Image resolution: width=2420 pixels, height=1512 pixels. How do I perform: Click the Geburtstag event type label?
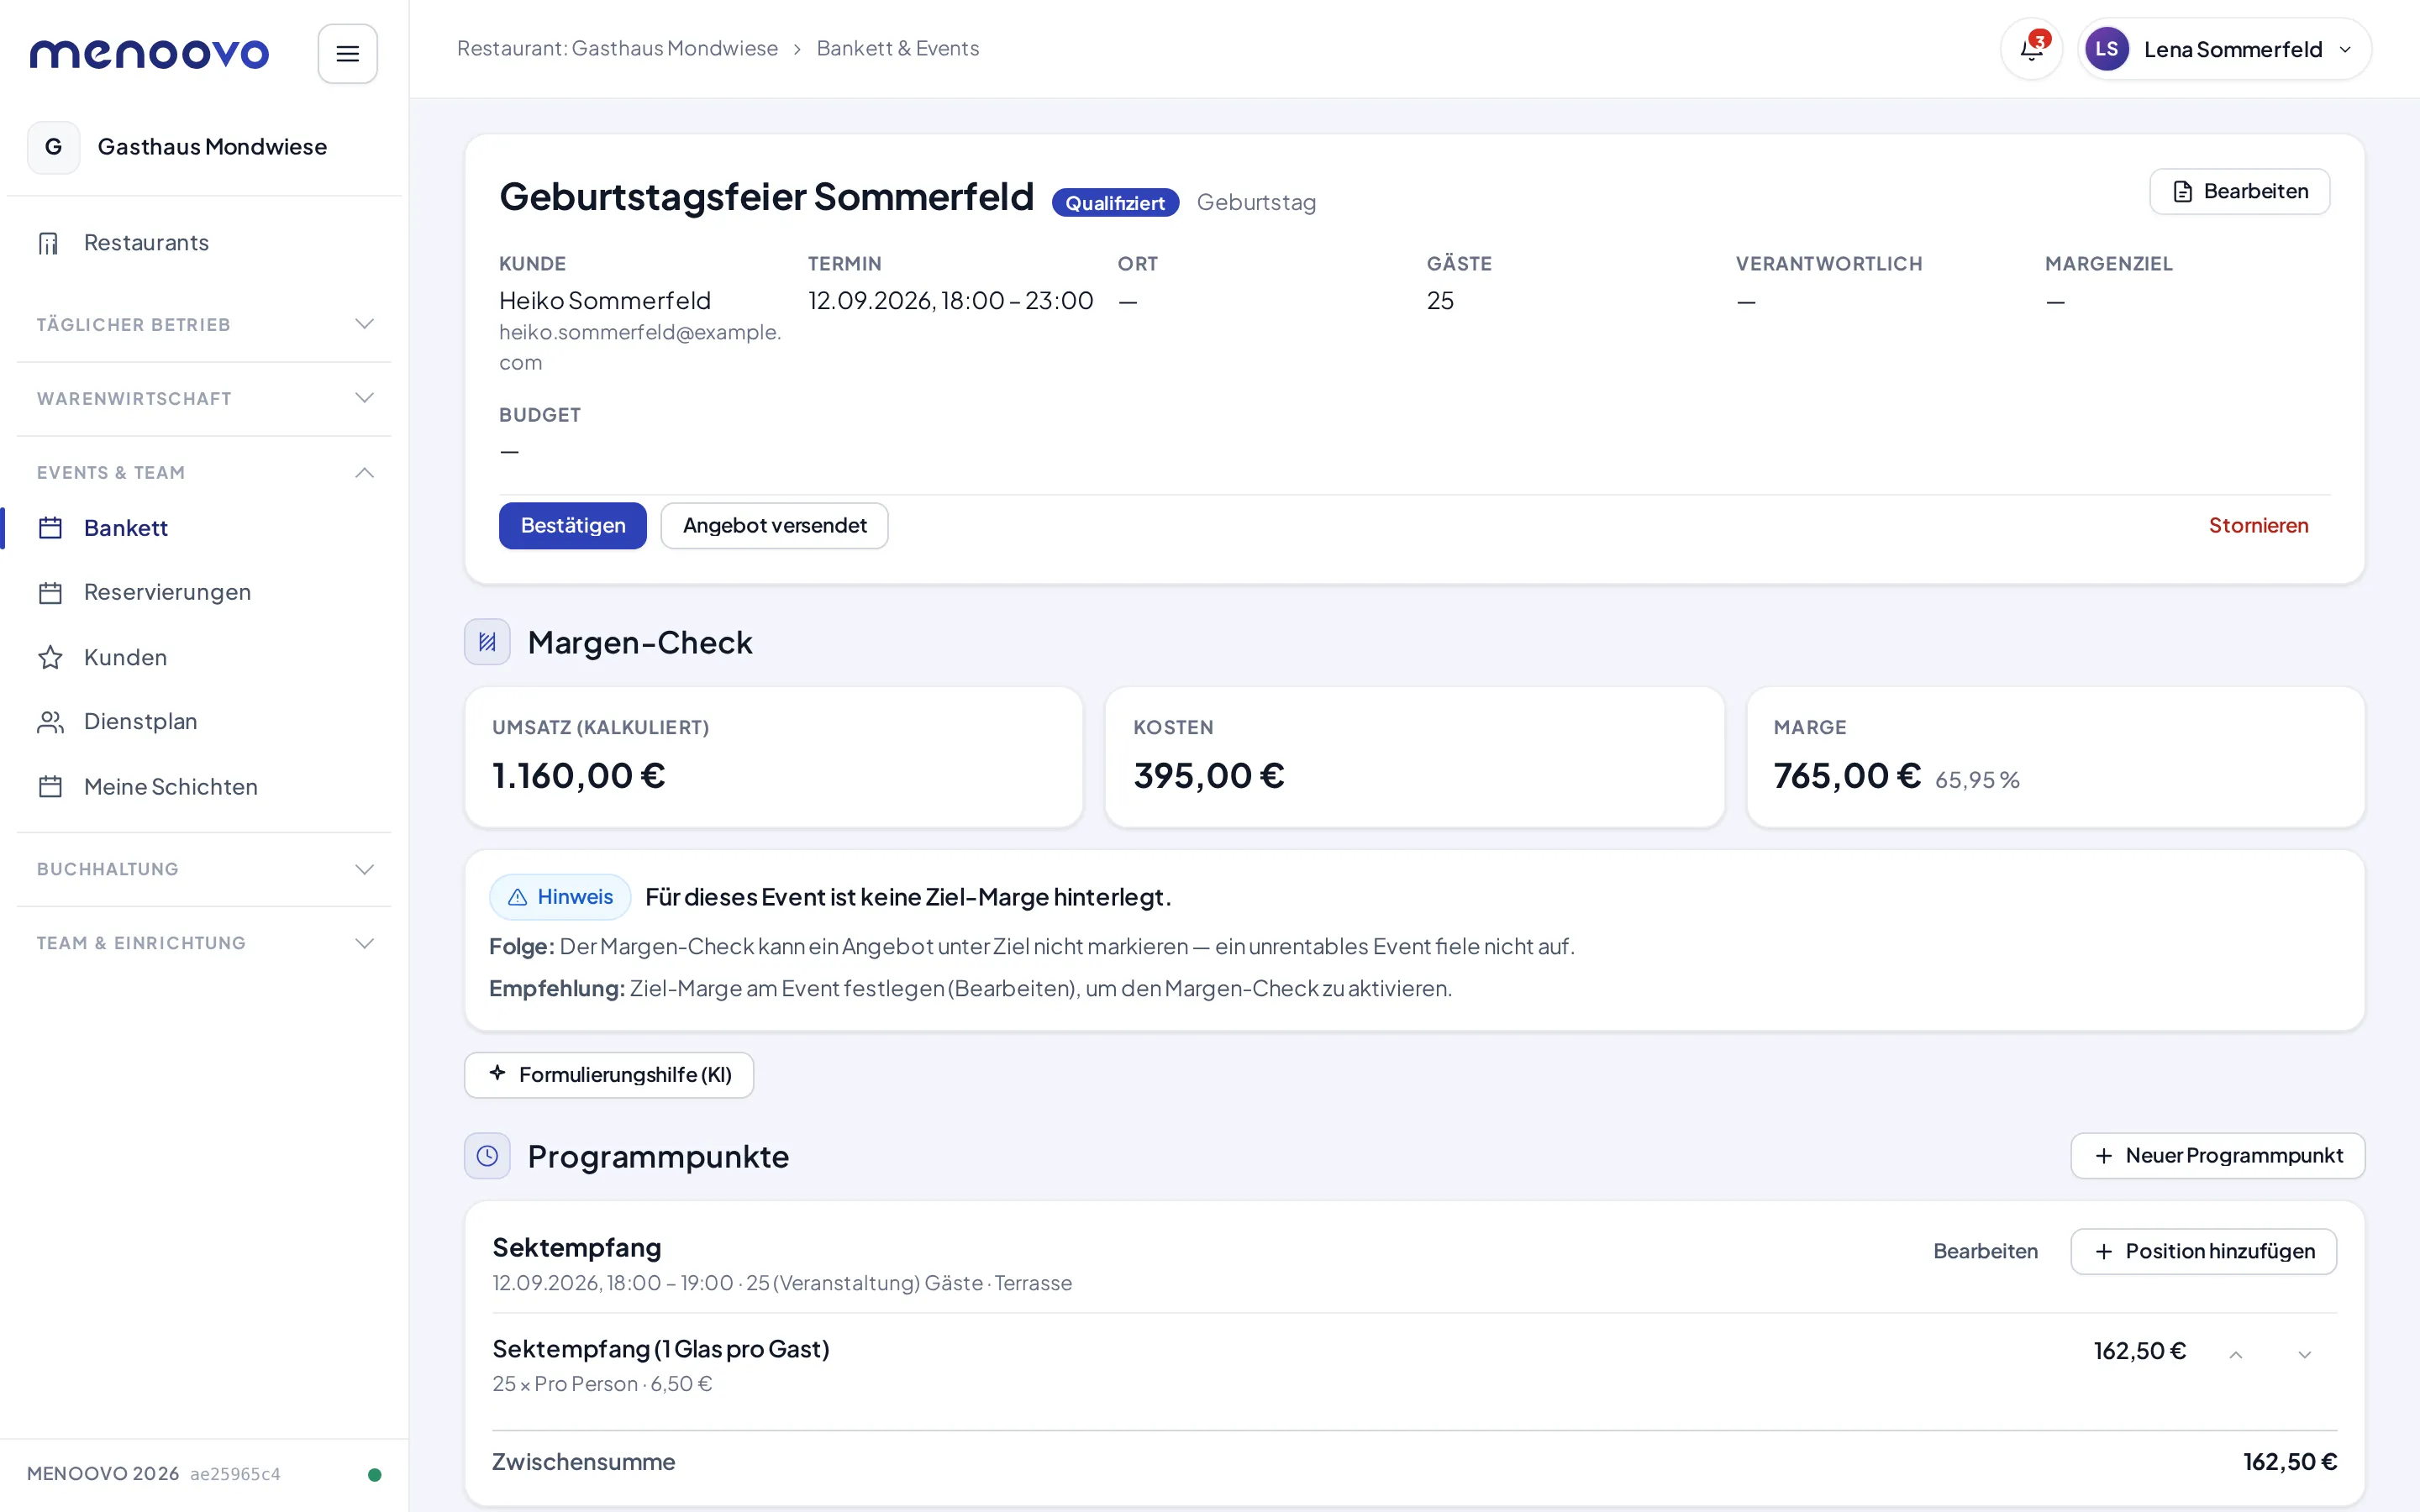coord(1256,203)
